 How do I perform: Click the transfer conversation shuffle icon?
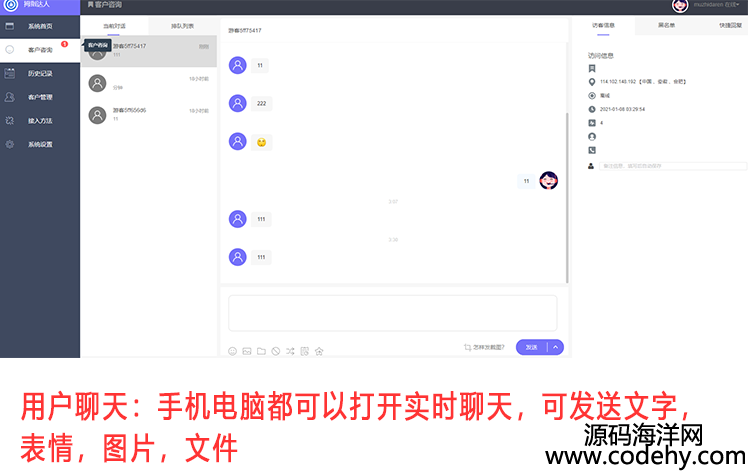tap(290, 351)
